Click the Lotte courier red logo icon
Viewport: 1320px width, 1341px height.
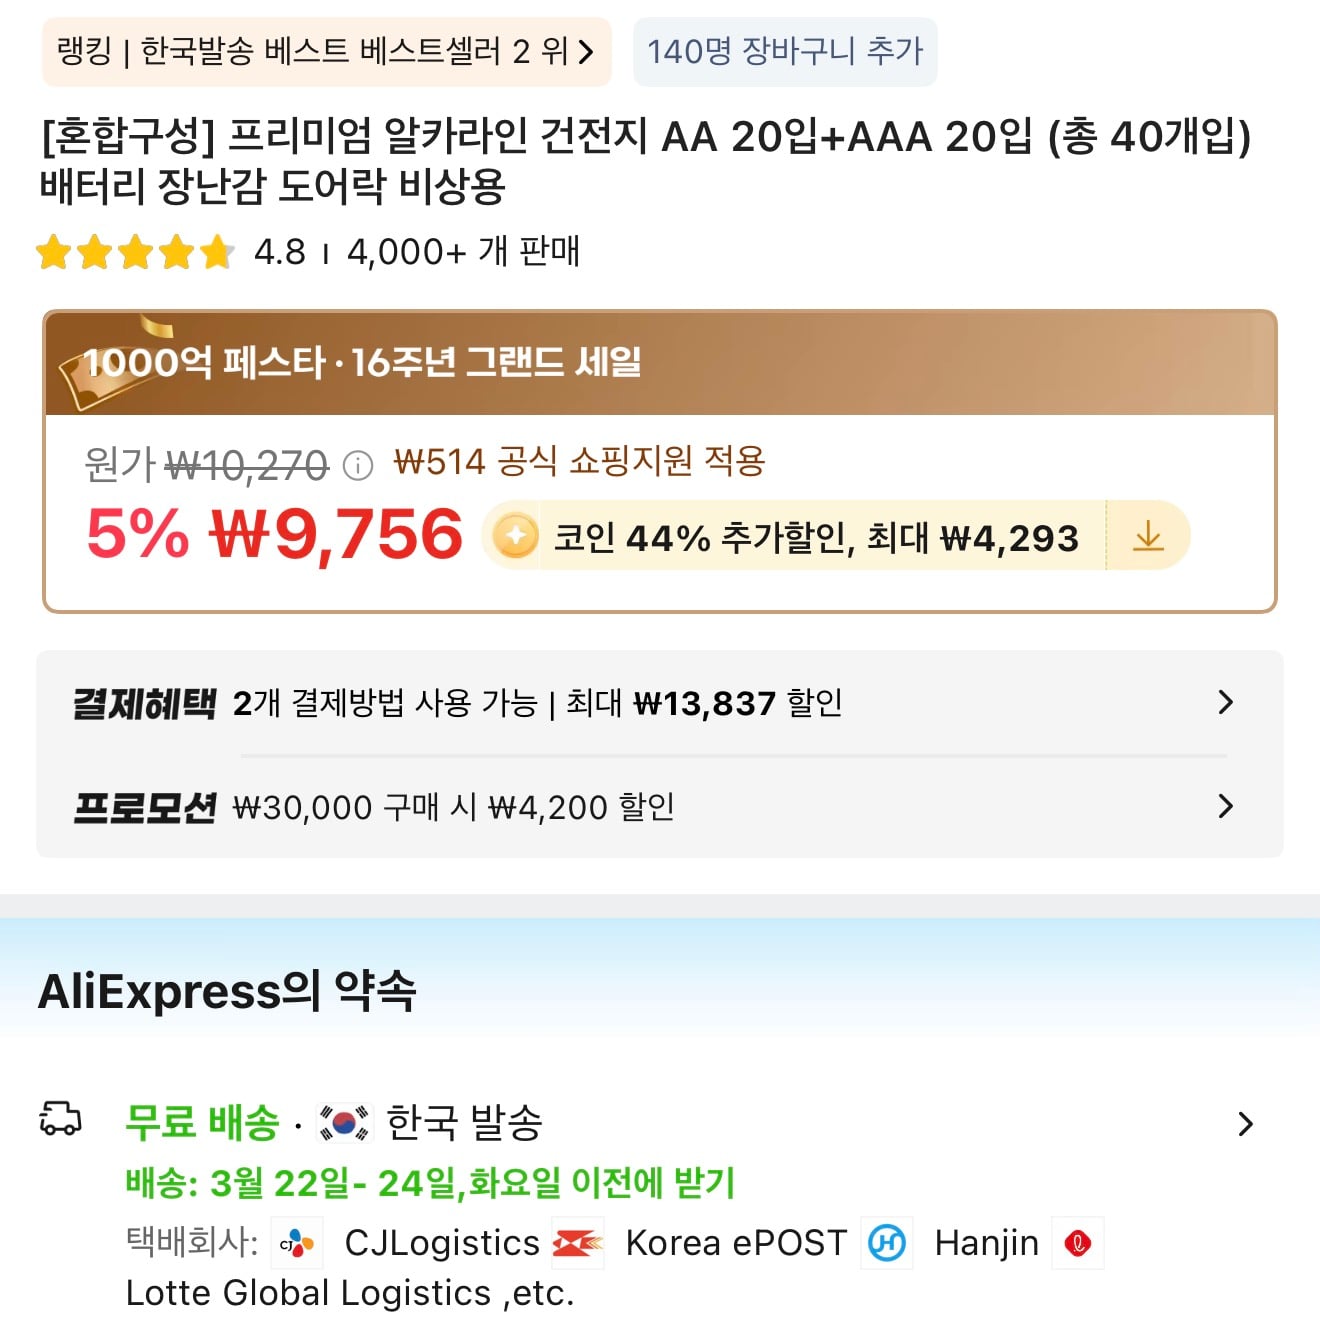pyautogui.click(x=1078, y=1243)
